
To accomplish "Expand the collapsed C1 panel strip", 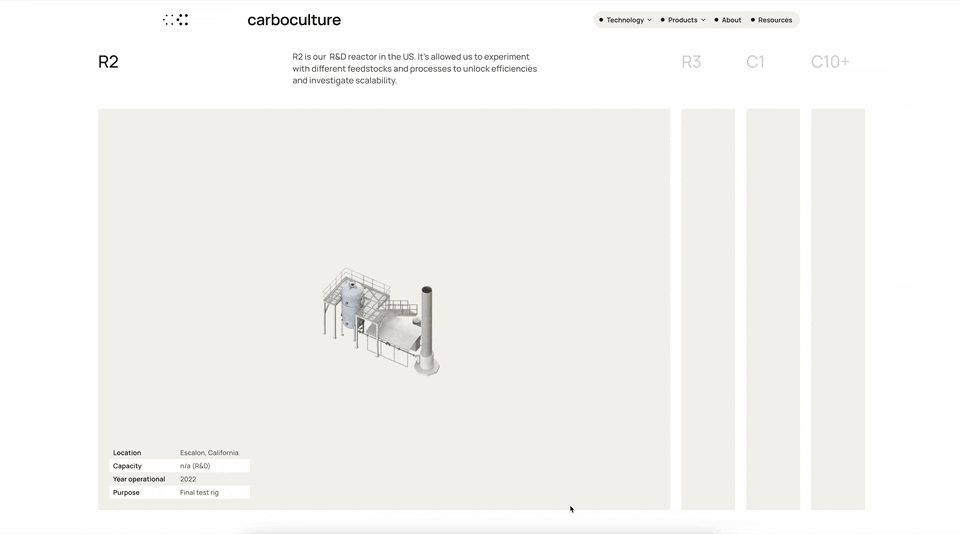I will click(x=773, y=309).
